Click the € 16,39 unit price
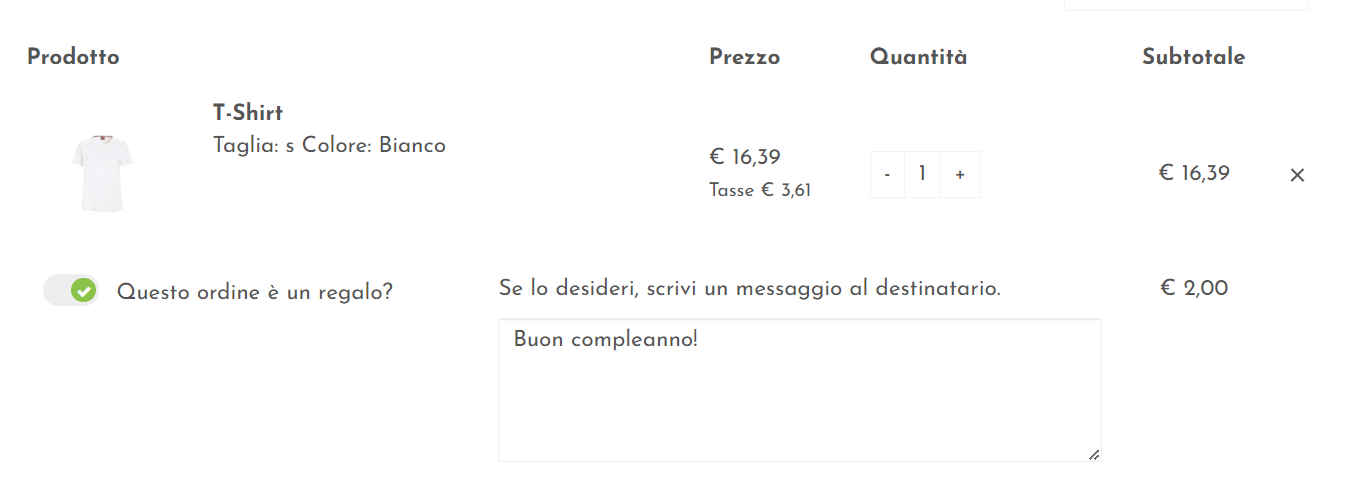This screenshot has width=1367, height=503. [x=744, y=157]
